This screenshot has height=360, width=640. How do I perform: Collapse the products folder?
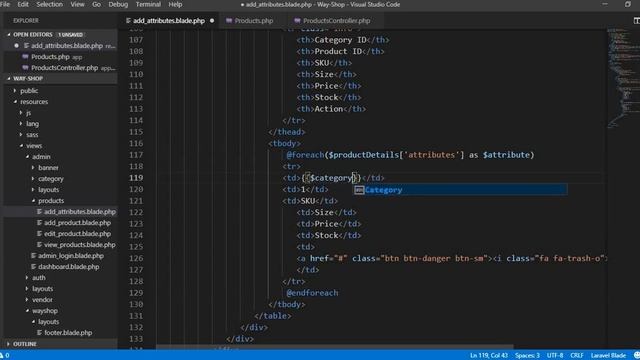pos(51,201)
